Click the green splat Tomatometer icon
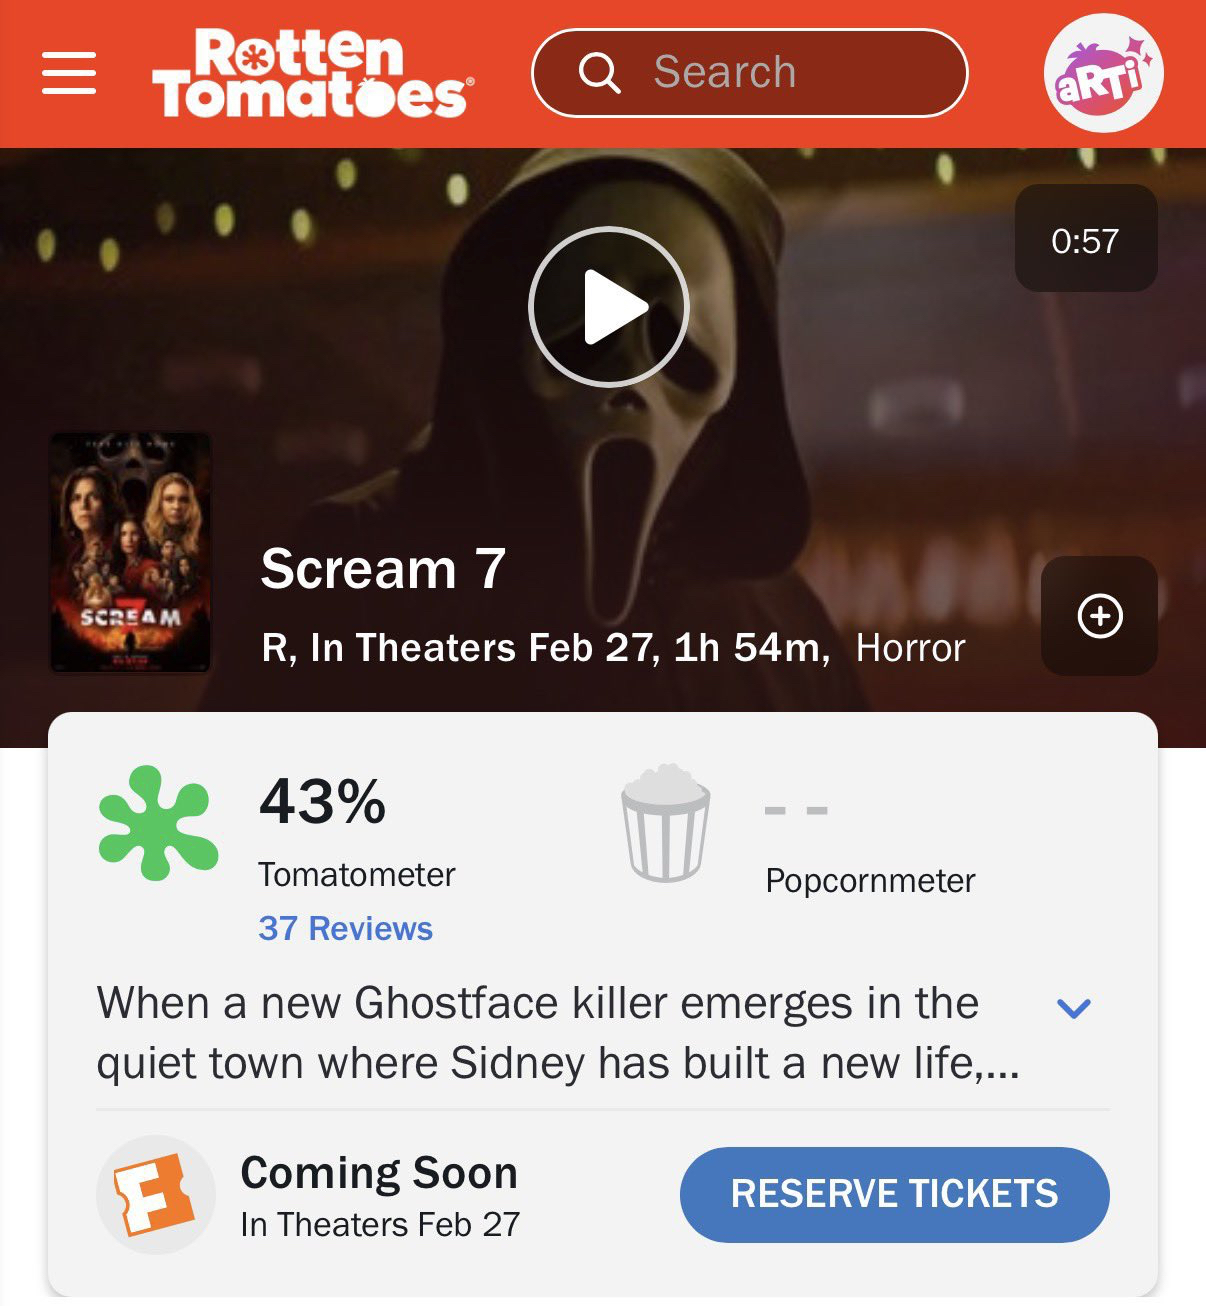Image resolution: width=1206 pixels, height=1306 pixels. pos(158,823)
